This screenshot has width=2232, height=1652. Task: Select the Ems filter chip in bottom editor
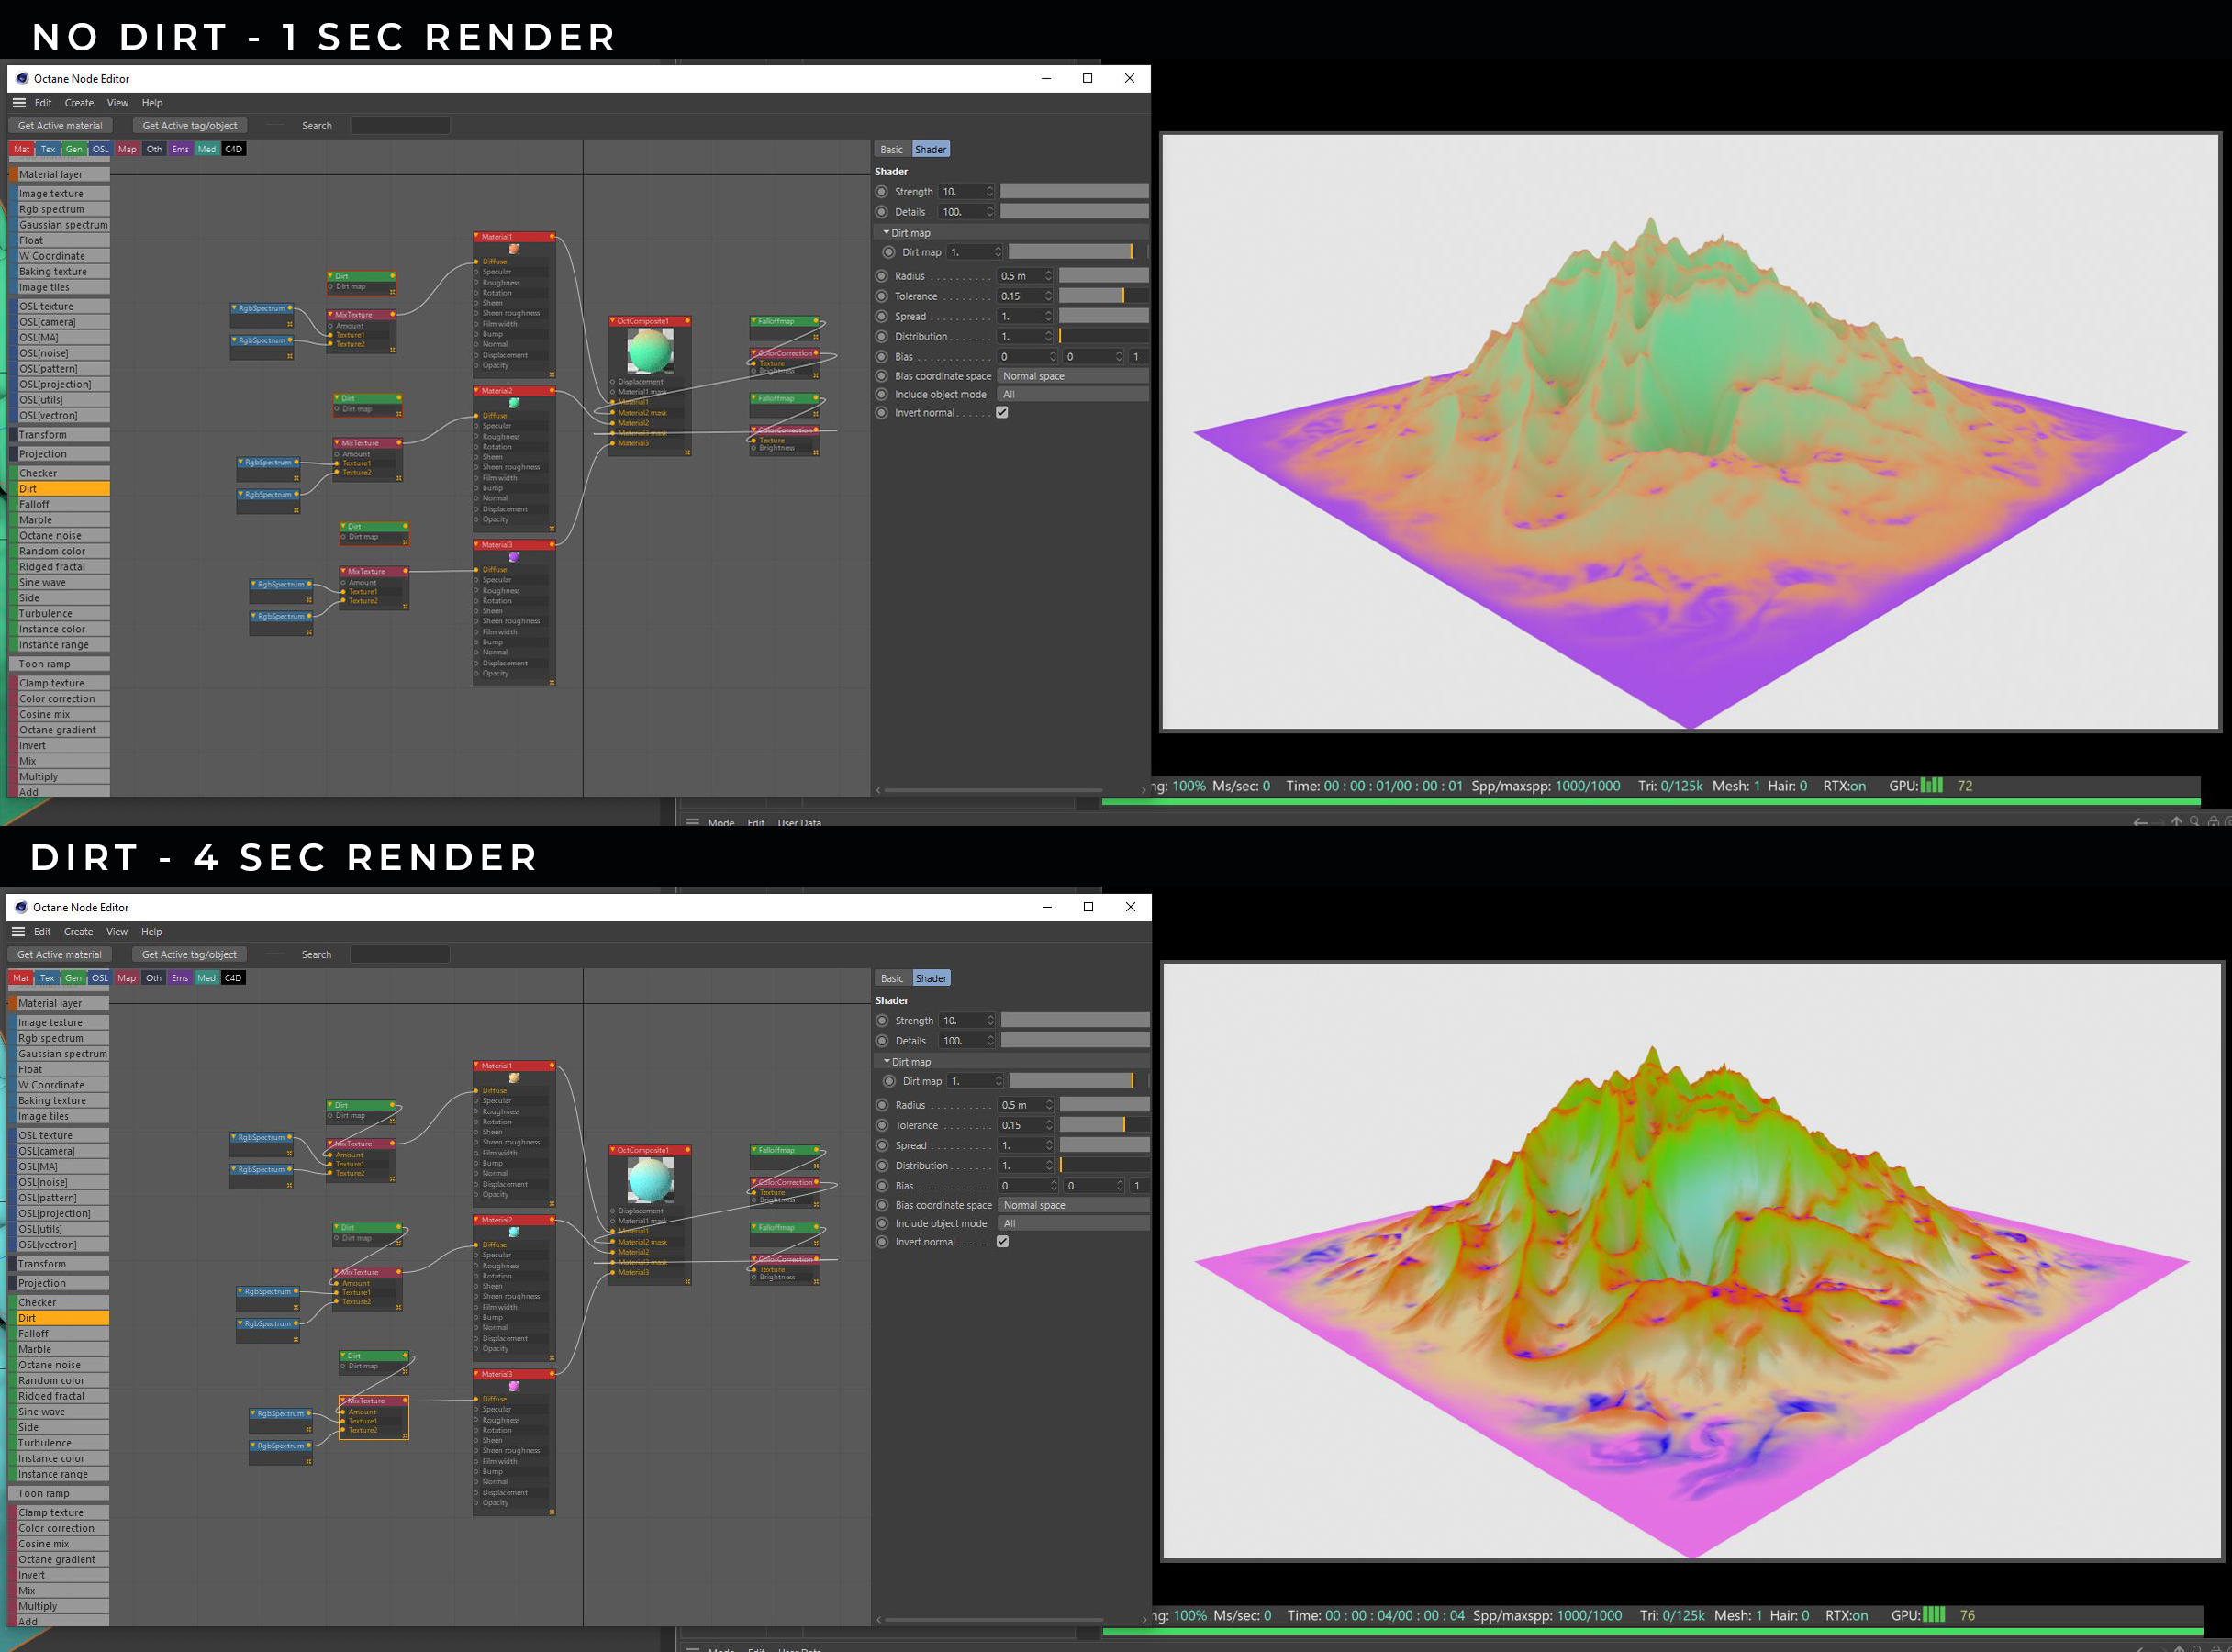tap(180, 978)
